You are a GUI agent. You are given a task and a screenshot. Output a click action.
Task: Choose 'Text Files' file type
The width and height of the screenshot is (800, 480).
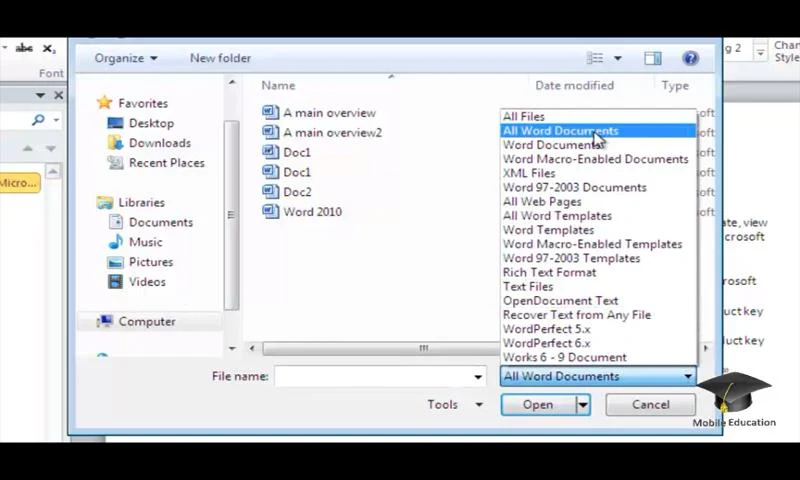pos(598,287)
